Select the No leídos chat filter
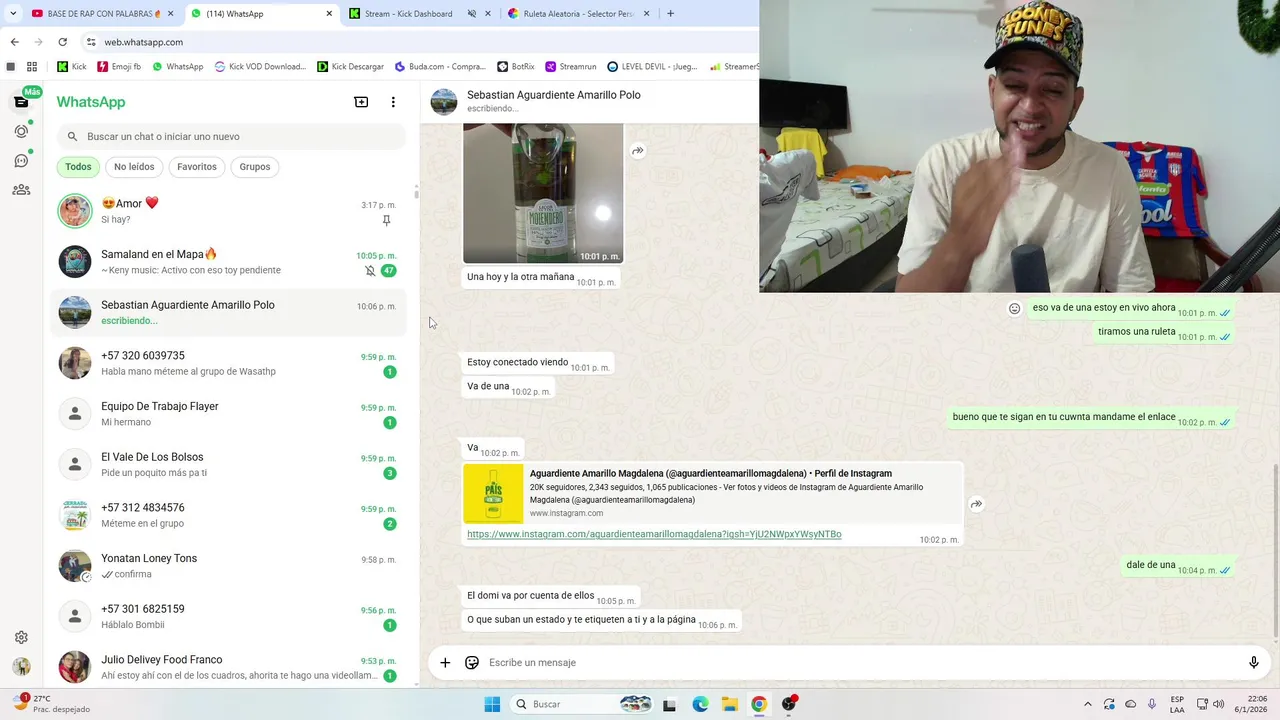Image resolution: width=1280 pixels, height=720 pixels. [134, 167]
